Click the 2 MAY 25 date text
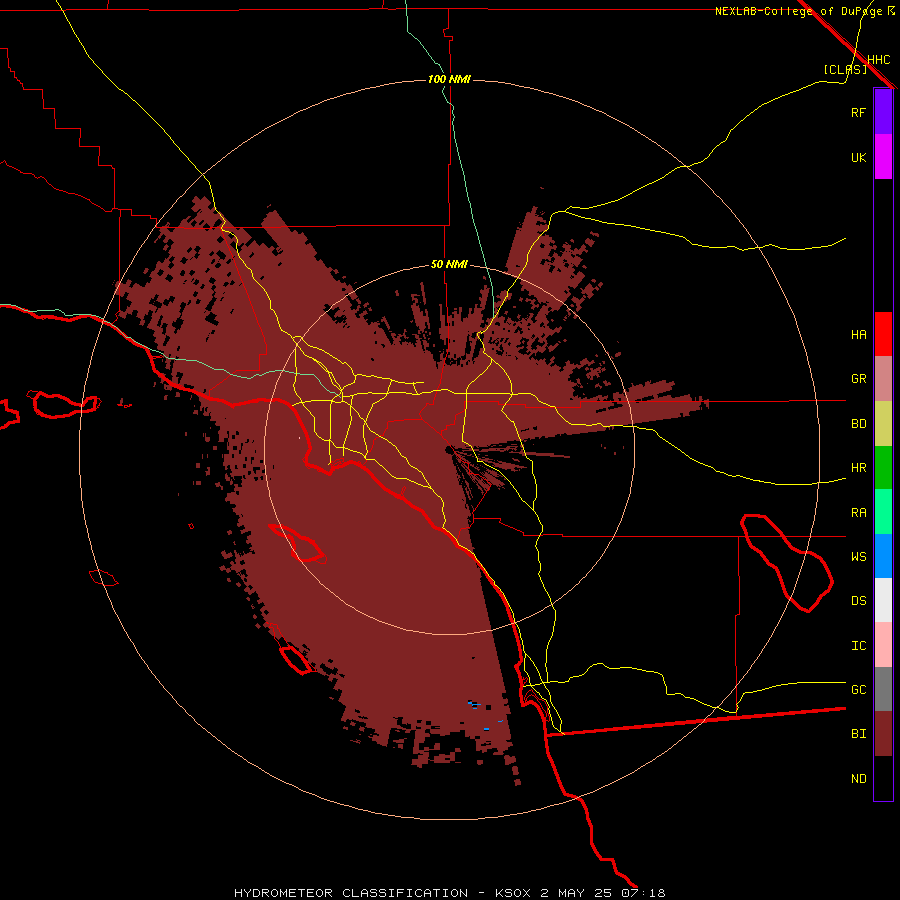The height and width of the screenshot is (900, 900). pyautogui.click(x=577, y=893)
